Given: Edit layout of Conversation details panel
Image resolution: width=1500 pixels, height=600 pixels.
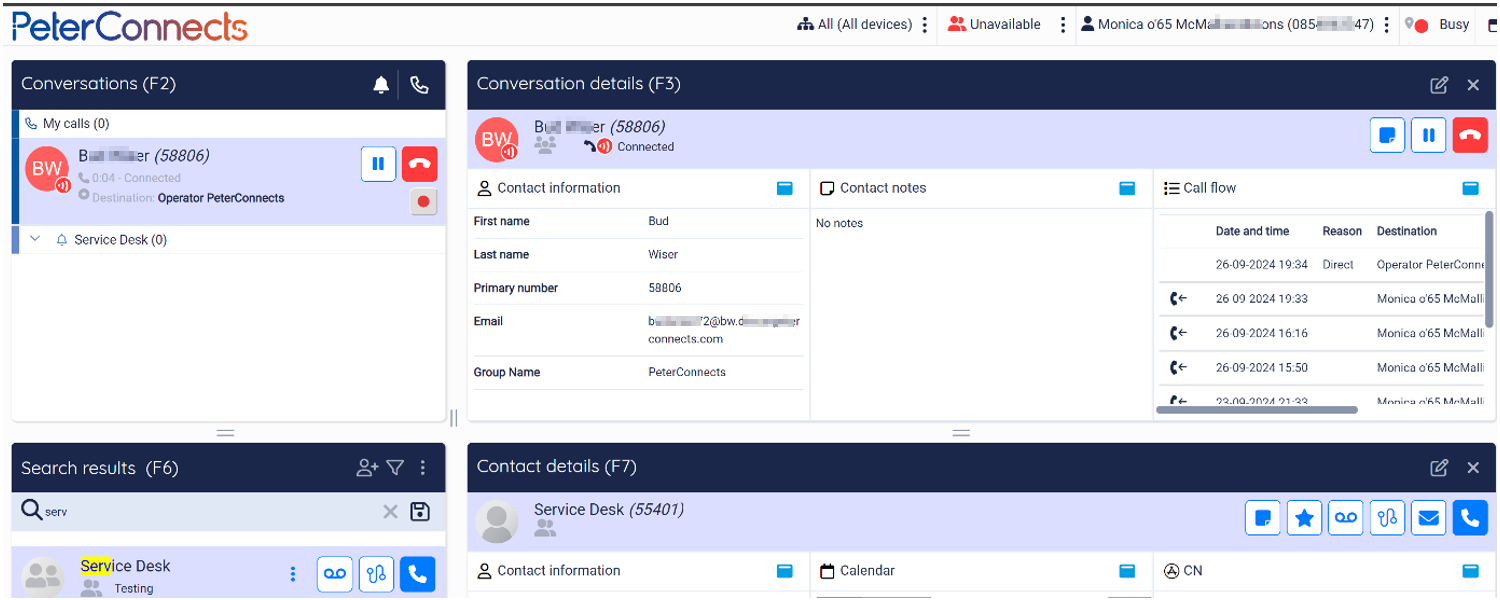Looking at the screenshot, I should pos(1439,85).
